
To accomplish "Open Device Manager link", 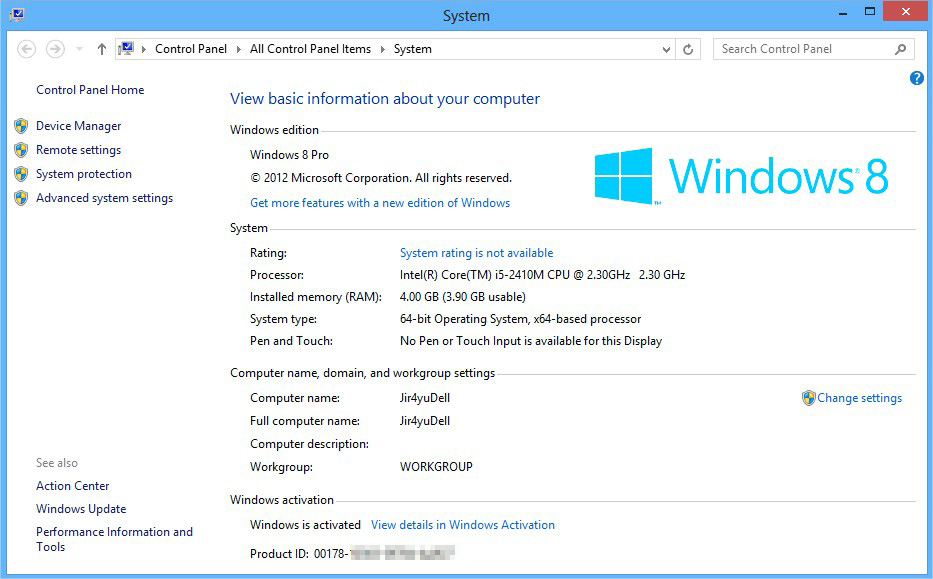I will (x=79, y=126).
